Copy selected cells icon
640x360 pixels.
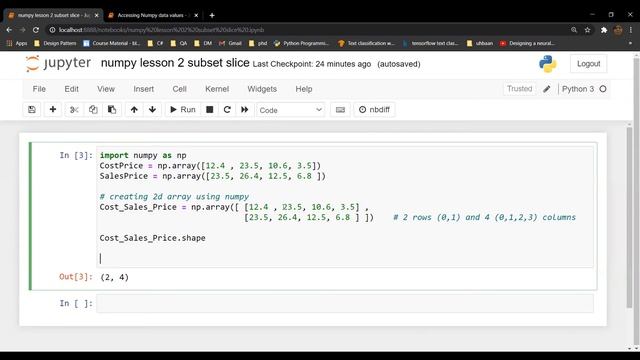[93, 110]
